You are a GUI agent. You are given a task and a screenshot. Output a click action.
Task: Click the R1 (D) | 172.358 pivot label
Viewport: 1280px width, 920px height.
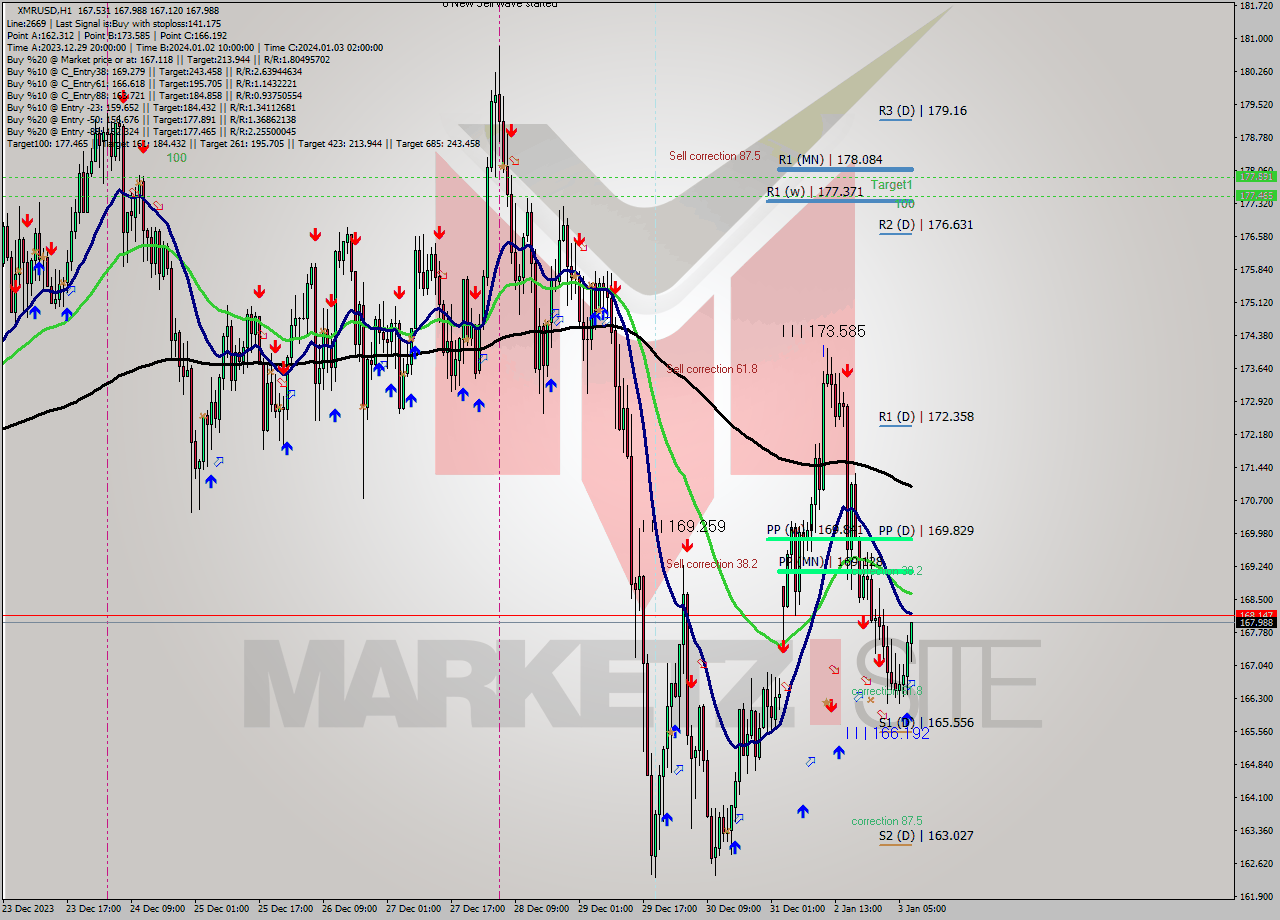(x=925, y=417)
